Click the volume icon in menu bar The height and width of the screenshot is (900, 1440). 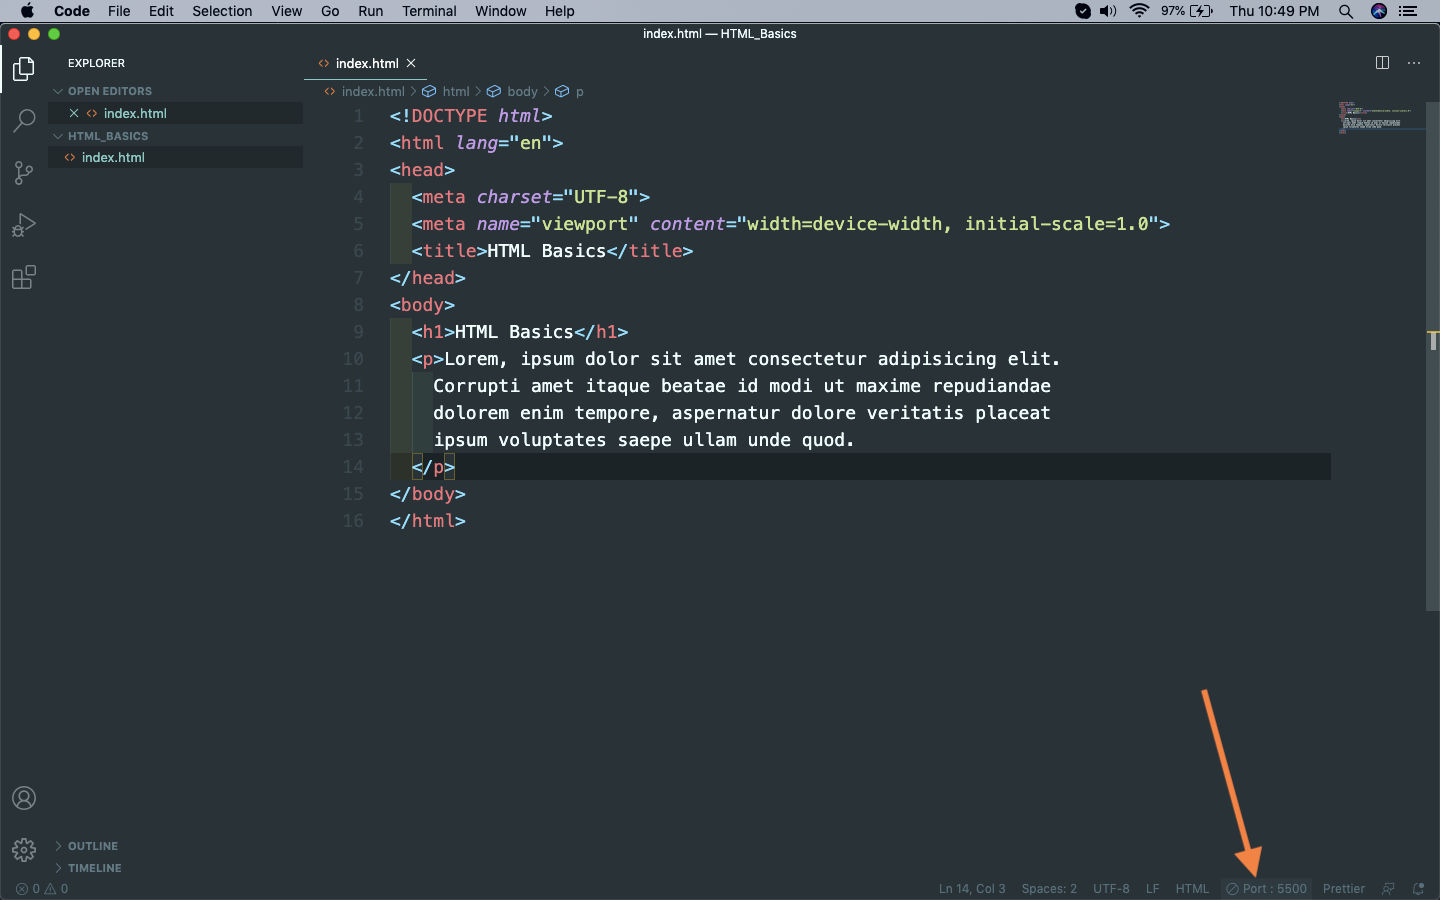pos(1108,11)
